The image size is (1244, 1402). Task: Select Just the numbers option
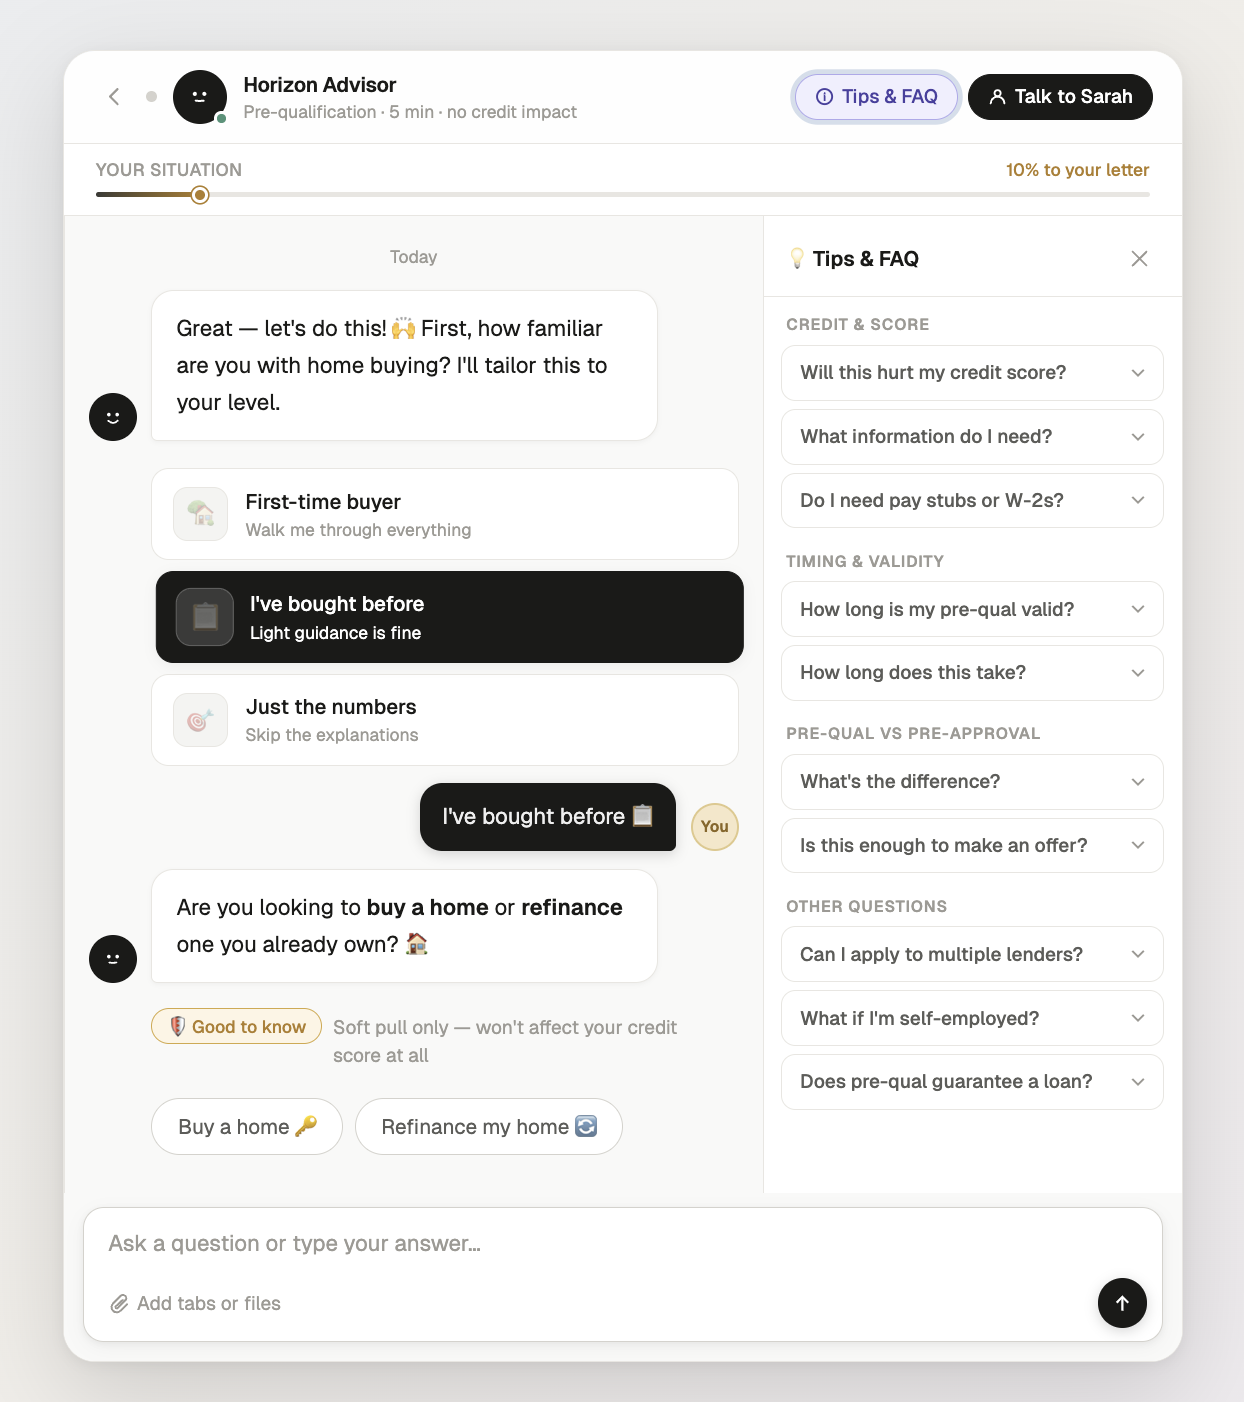tap(445, 720)
